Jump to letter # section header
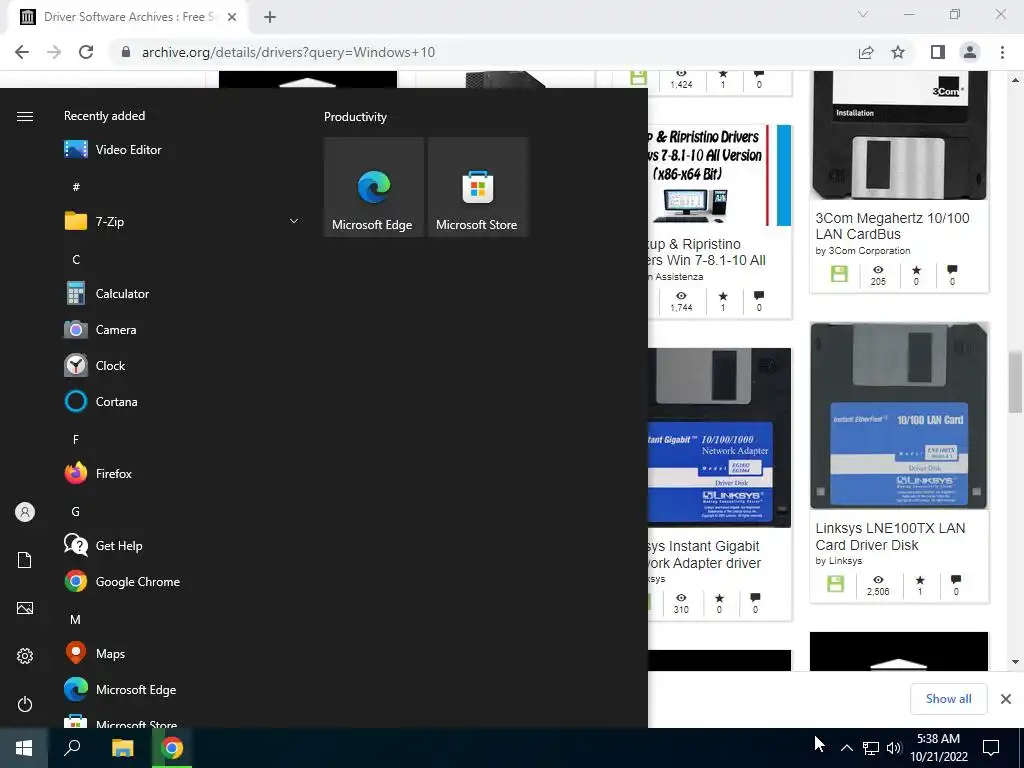 click(76, 187)
